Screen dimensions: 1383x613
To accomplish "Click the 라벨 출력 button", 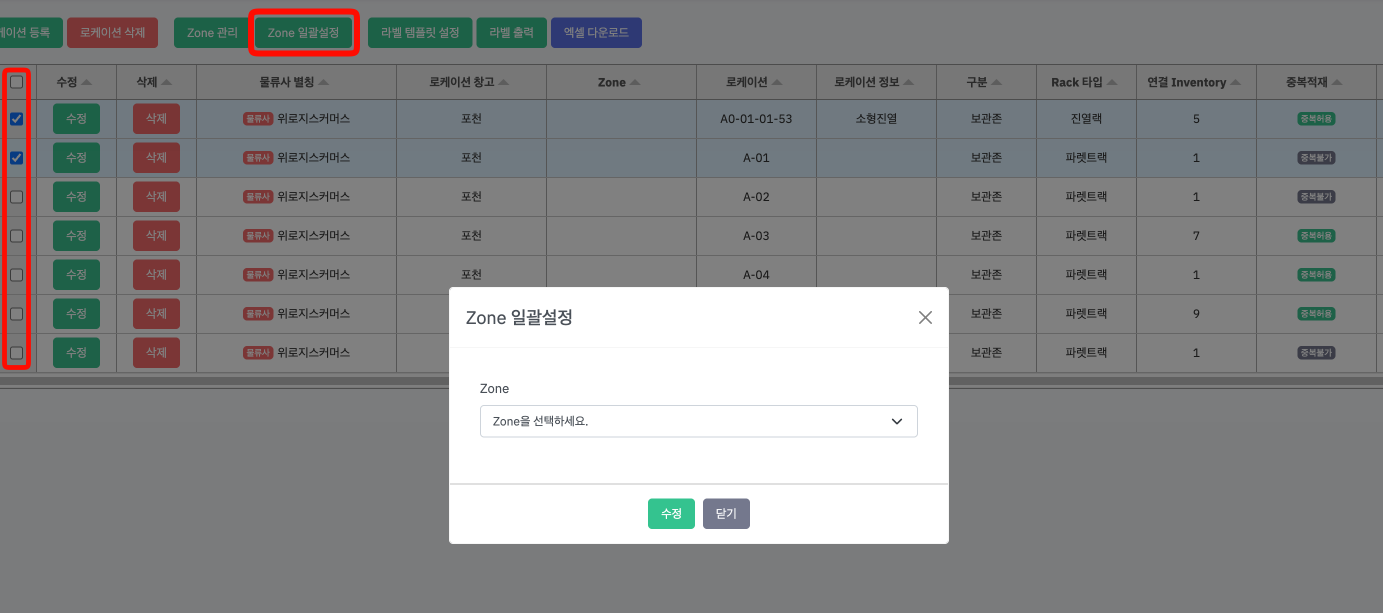I will tap(512, 33).
